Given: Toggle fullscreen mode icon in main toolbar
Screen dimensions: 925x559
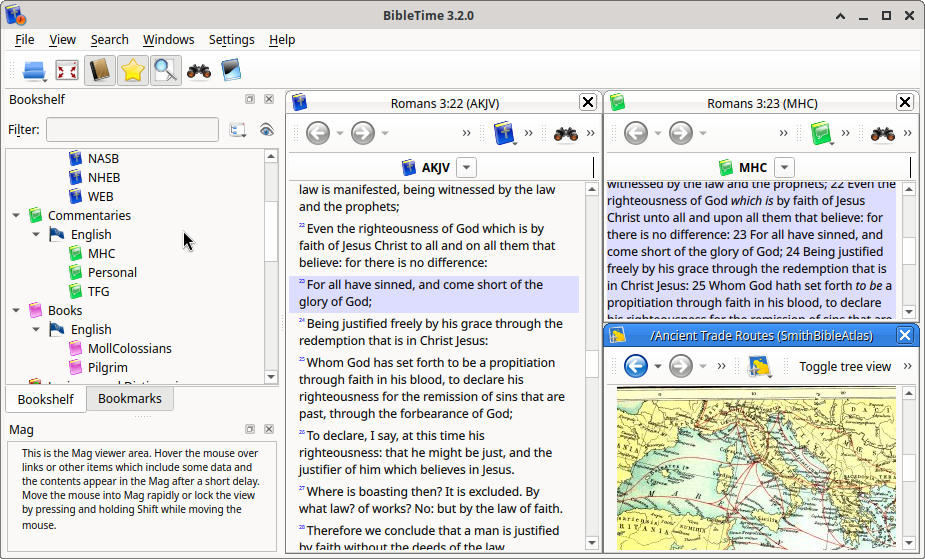Looking at the screenshot, I should (x=67, y=71).
